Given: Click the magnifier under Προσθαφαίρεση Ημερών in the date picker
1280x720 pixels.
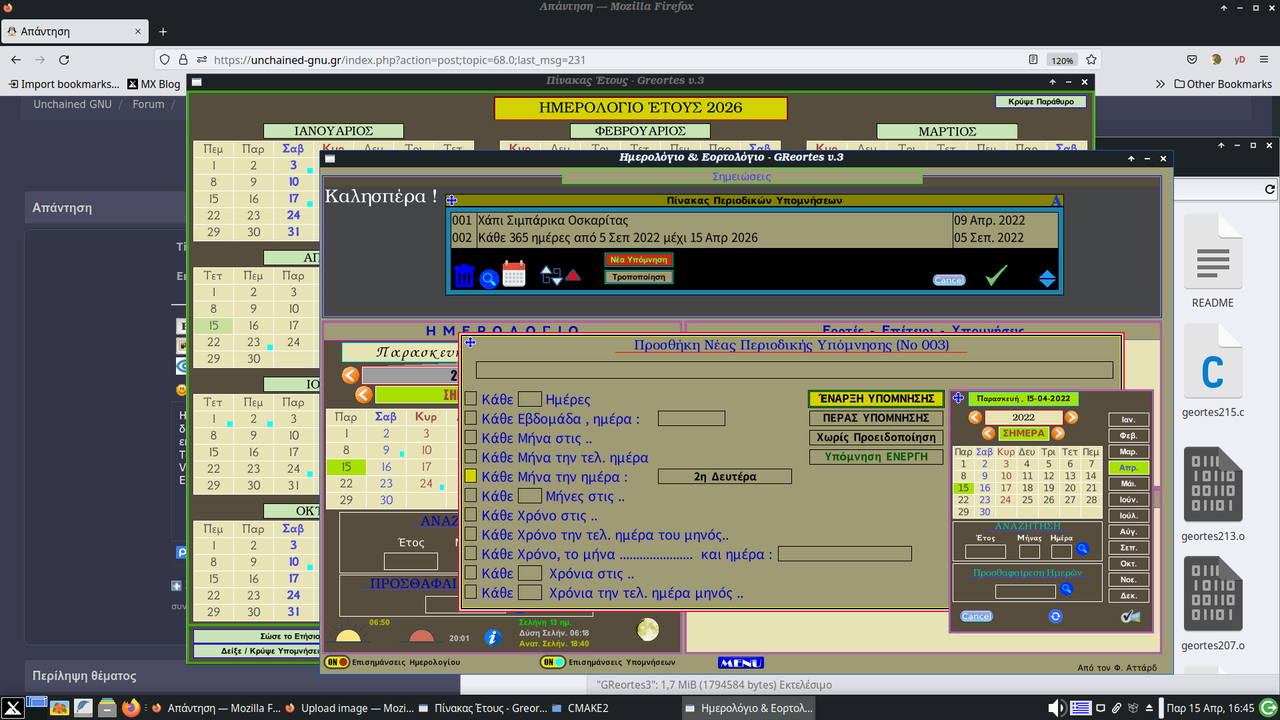Looking at the screenshot, I should tap(1066, 590).
